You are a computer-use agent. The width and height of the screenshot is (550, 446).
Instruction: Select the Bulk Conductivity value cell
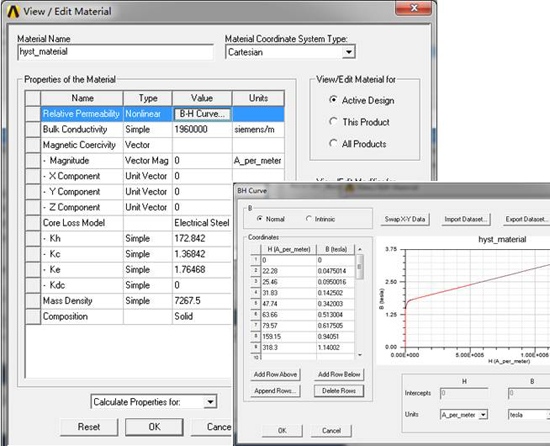click(x=202, y=129)
